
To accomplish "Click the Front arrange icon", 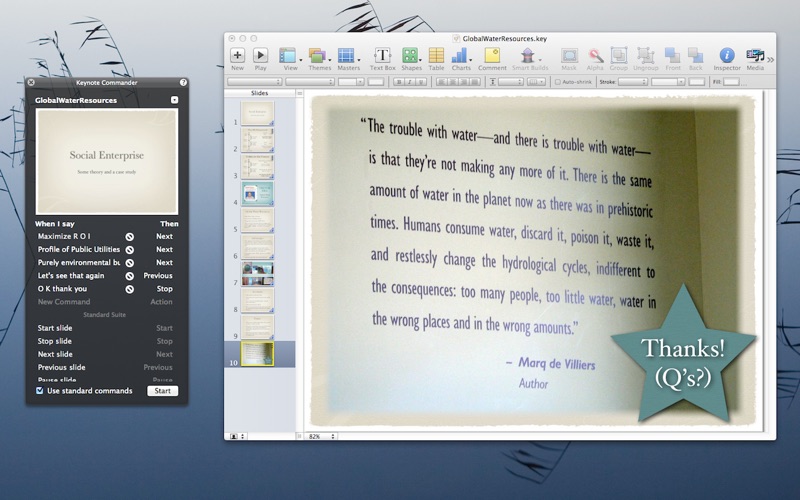I will point(672,55).
